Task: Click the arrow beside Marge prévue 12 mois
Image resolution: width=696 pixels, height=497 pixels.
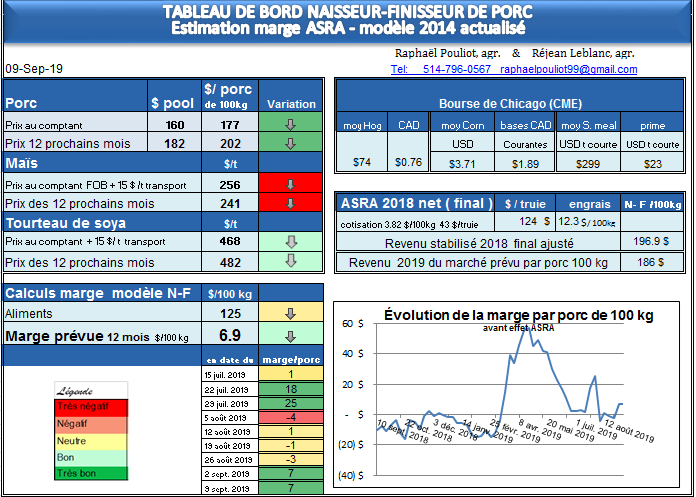Action: pos(291,337)
